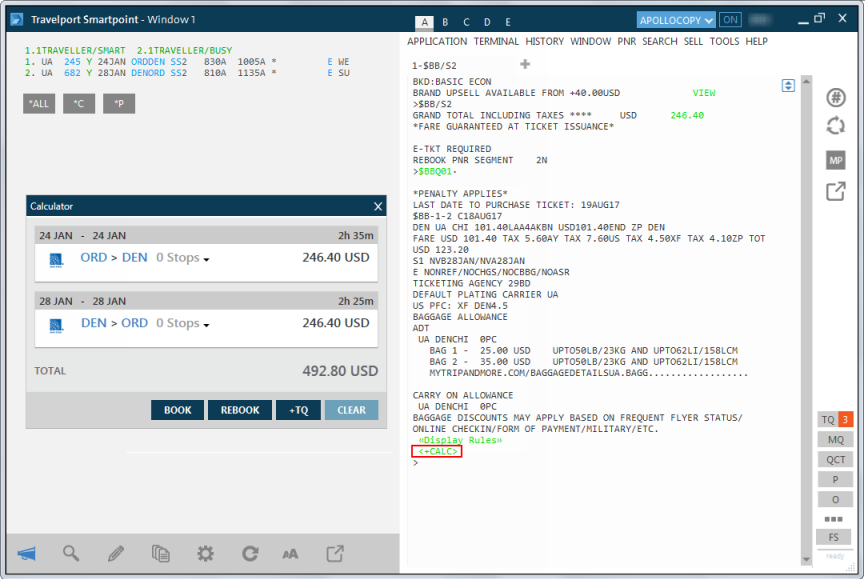
Task: Click the hash symbol icon in sidebar
Action: 836,97
